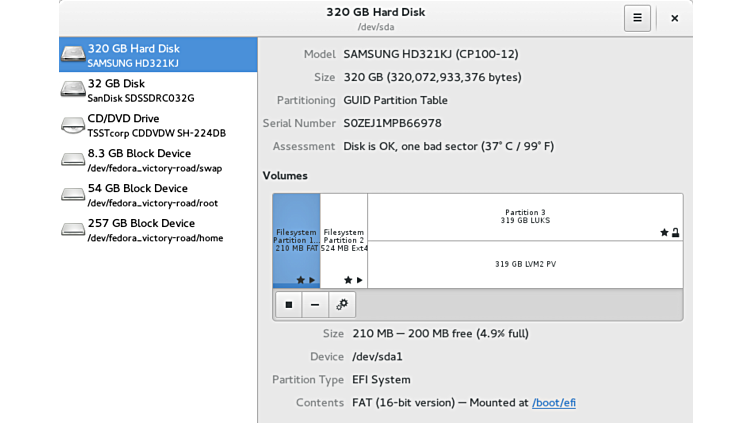Open the 257 GB home block device
The height and width of the screenshot is (423, 752).
[158, 230]
